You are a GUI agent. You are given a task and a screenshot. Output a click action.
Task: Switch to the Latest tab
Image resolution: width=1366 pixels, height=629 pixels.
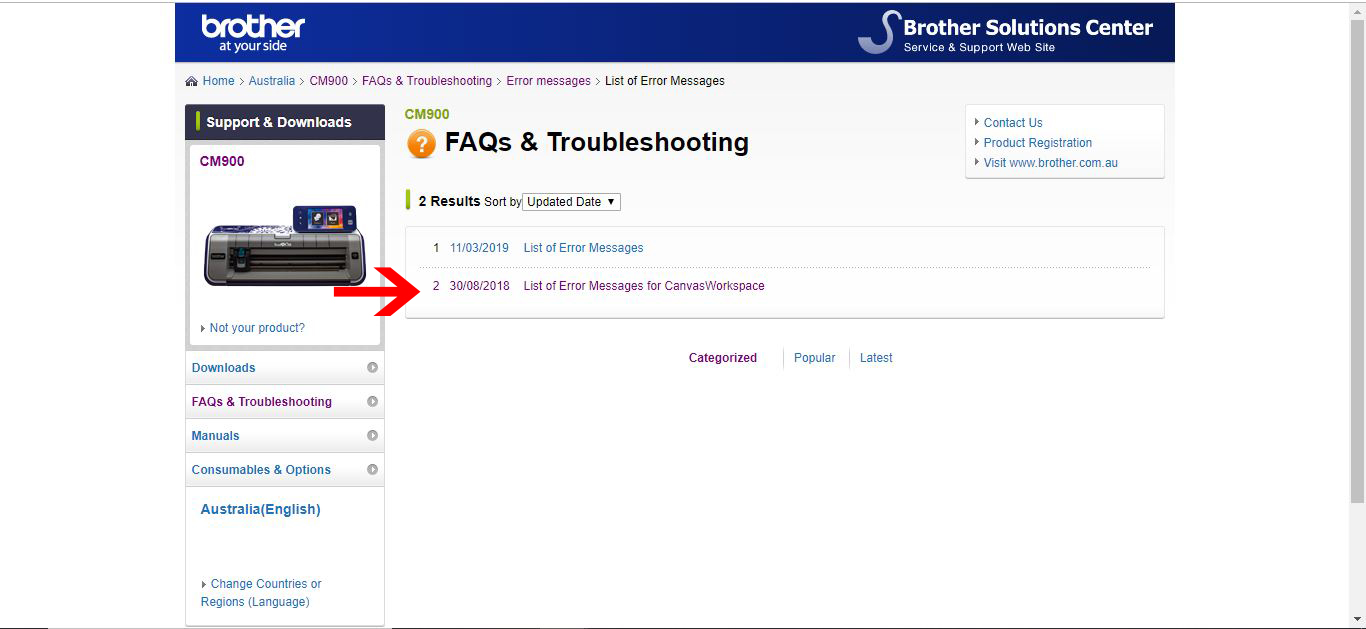click(876, 358)
